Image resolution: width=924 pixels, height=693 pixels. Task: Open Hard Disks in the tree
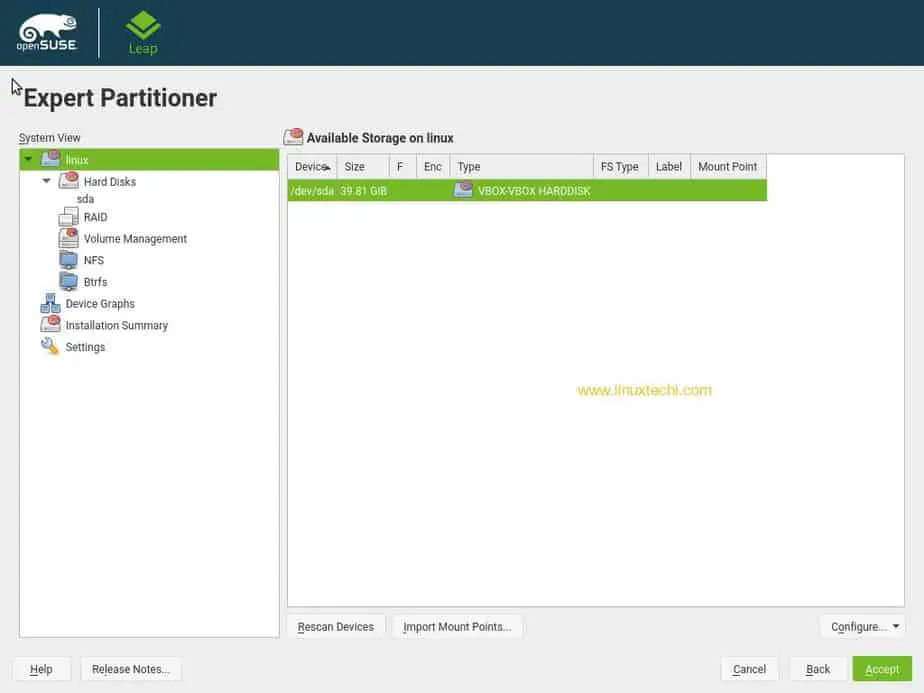[110, 182]
